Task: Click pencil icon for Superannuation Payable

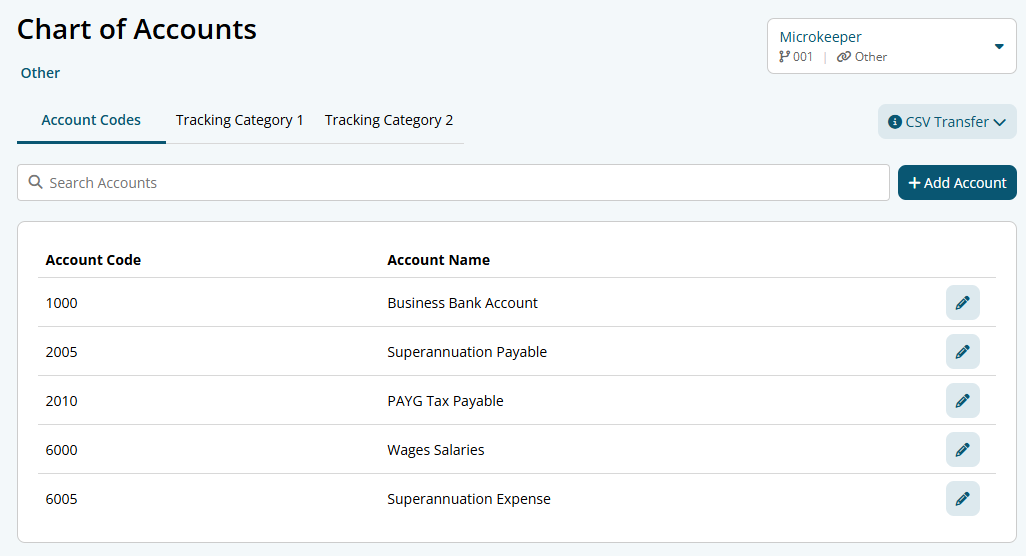Action: [962, 352]
